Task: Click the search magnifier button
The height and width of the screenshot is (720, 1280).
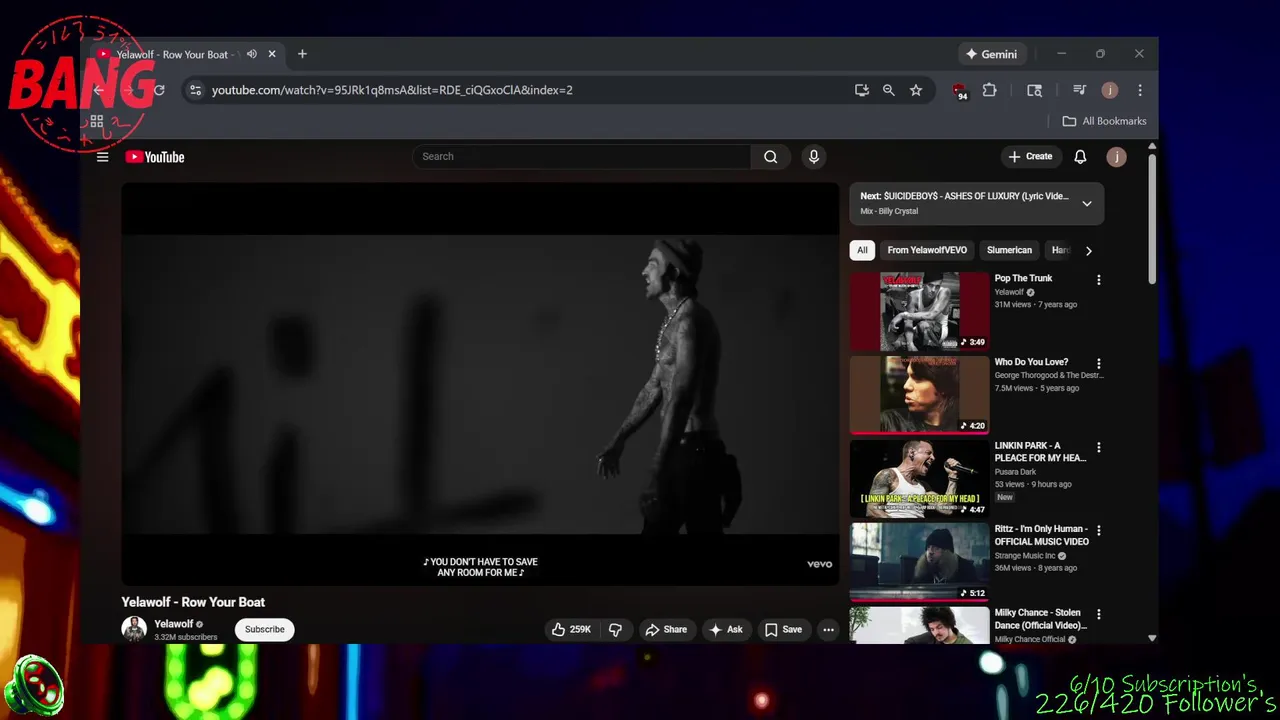Action: [x=770, y=157]
